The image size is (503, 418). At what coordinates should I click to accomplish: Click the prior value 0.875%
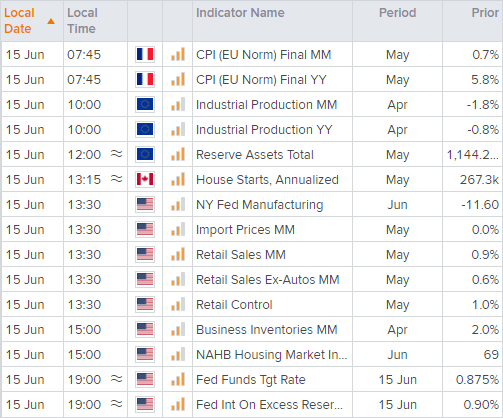pyautogui.click(x=477, y=380)
